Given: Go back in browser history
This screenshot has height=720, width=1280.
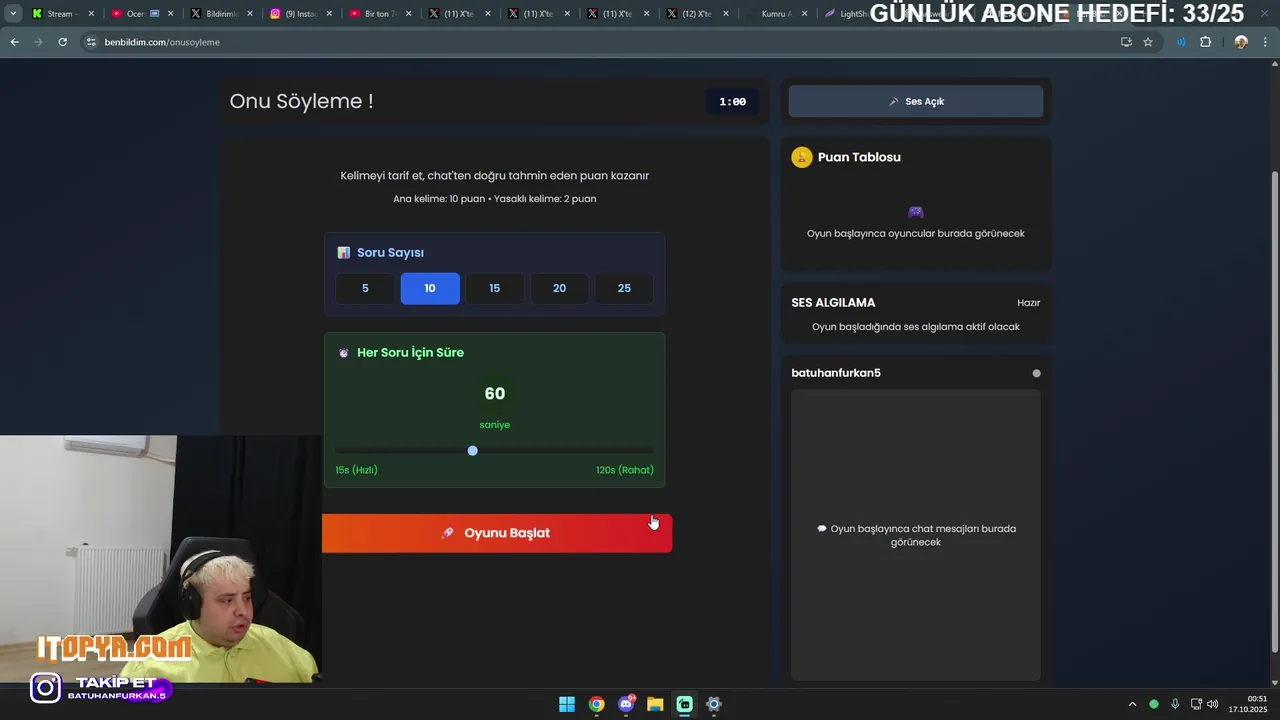Looking at the screenshot, I should point(14,42).
